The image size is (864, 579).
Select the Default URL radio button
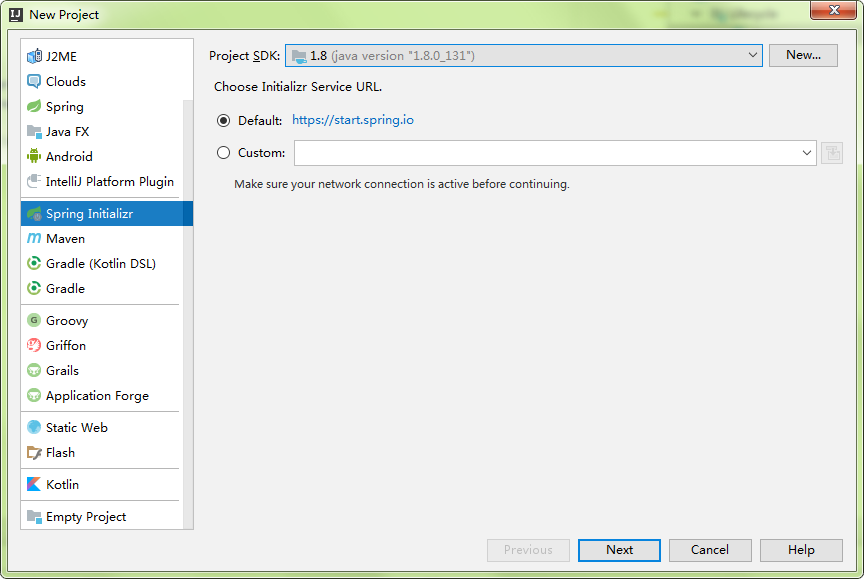click(x=223, y=121)
